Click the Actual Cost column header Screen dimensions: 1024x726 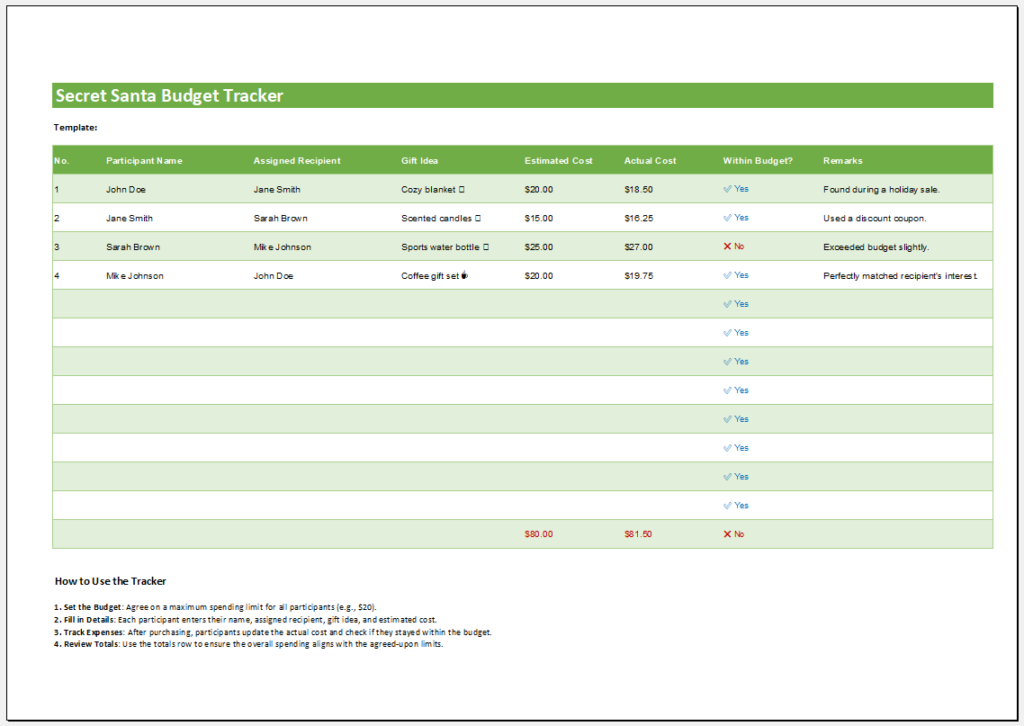pyautogui.click(x=650, y=161)
